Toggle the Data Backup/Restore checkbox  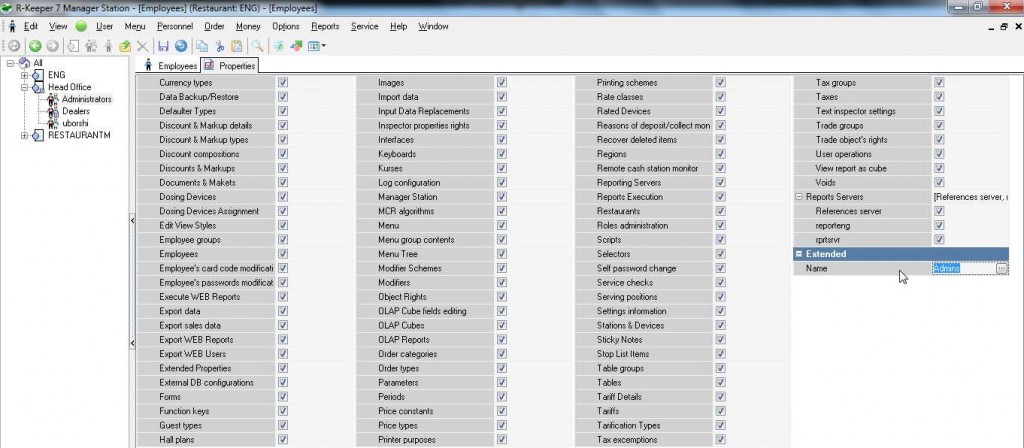pos(283,97)
